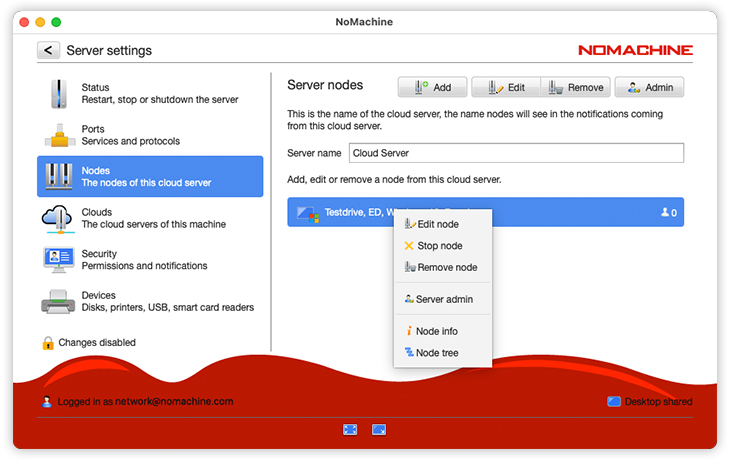Choose Edit node from context menu
The image size is (730, 461).
tap(438, 225)
